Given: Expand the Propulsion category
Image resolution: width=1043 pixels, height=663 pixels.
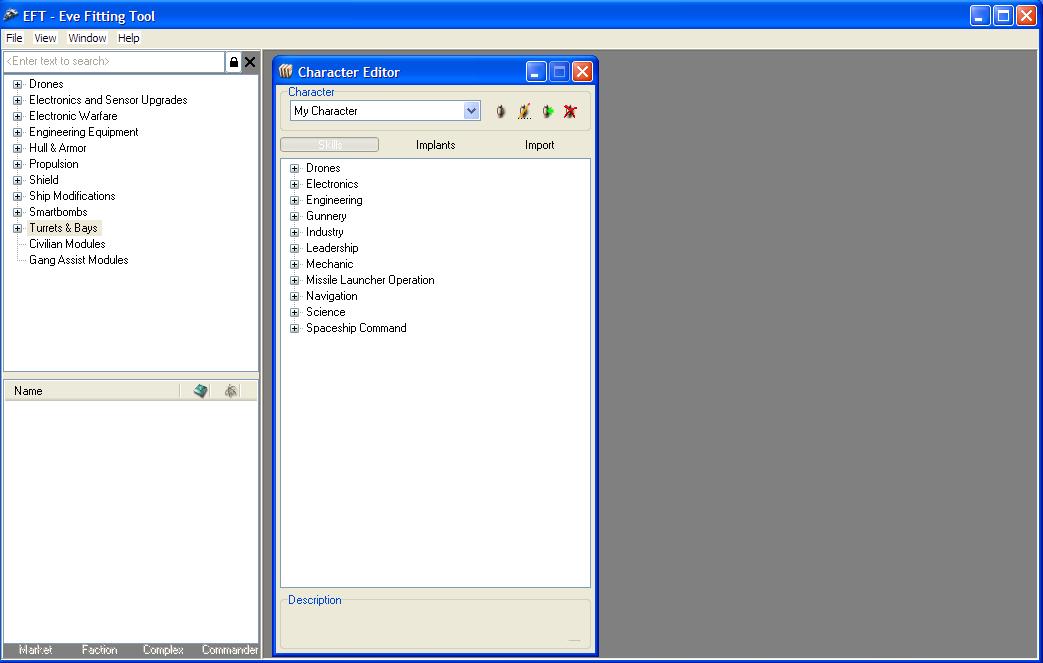Looking at the screenshot, I should click(x=18, y=164).
